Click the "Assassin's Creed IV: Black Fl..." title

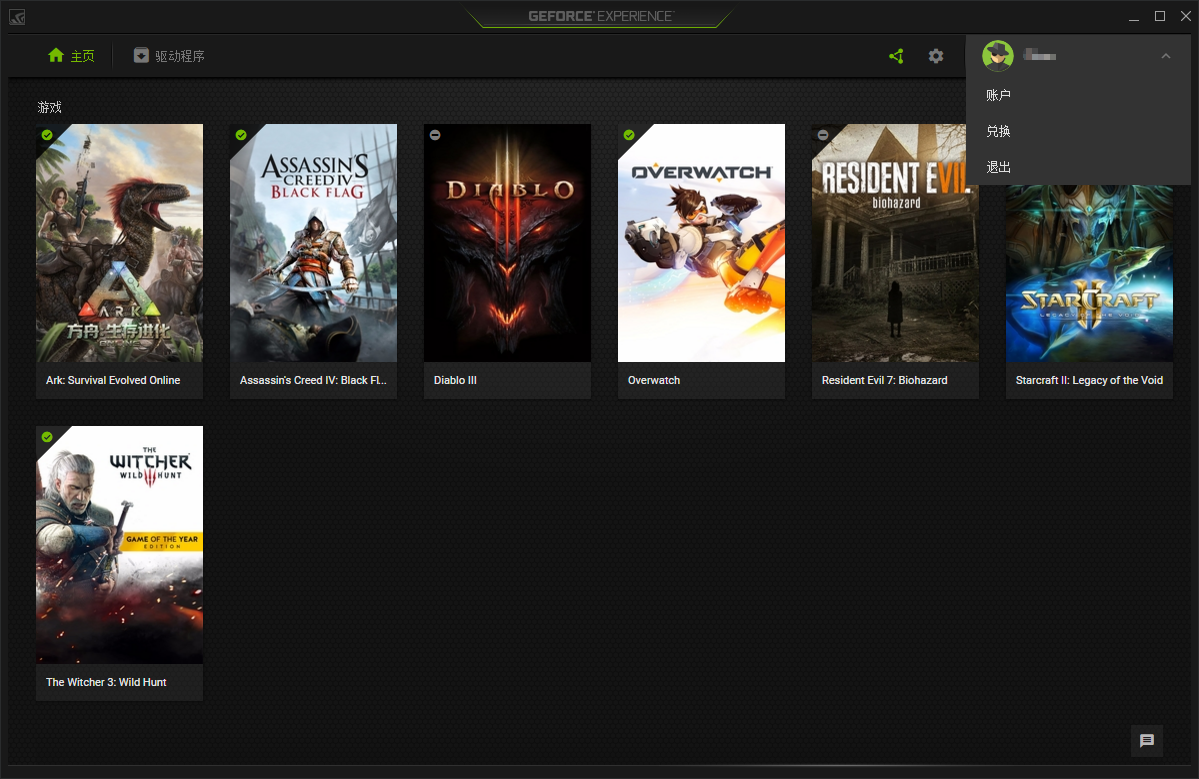314,380
